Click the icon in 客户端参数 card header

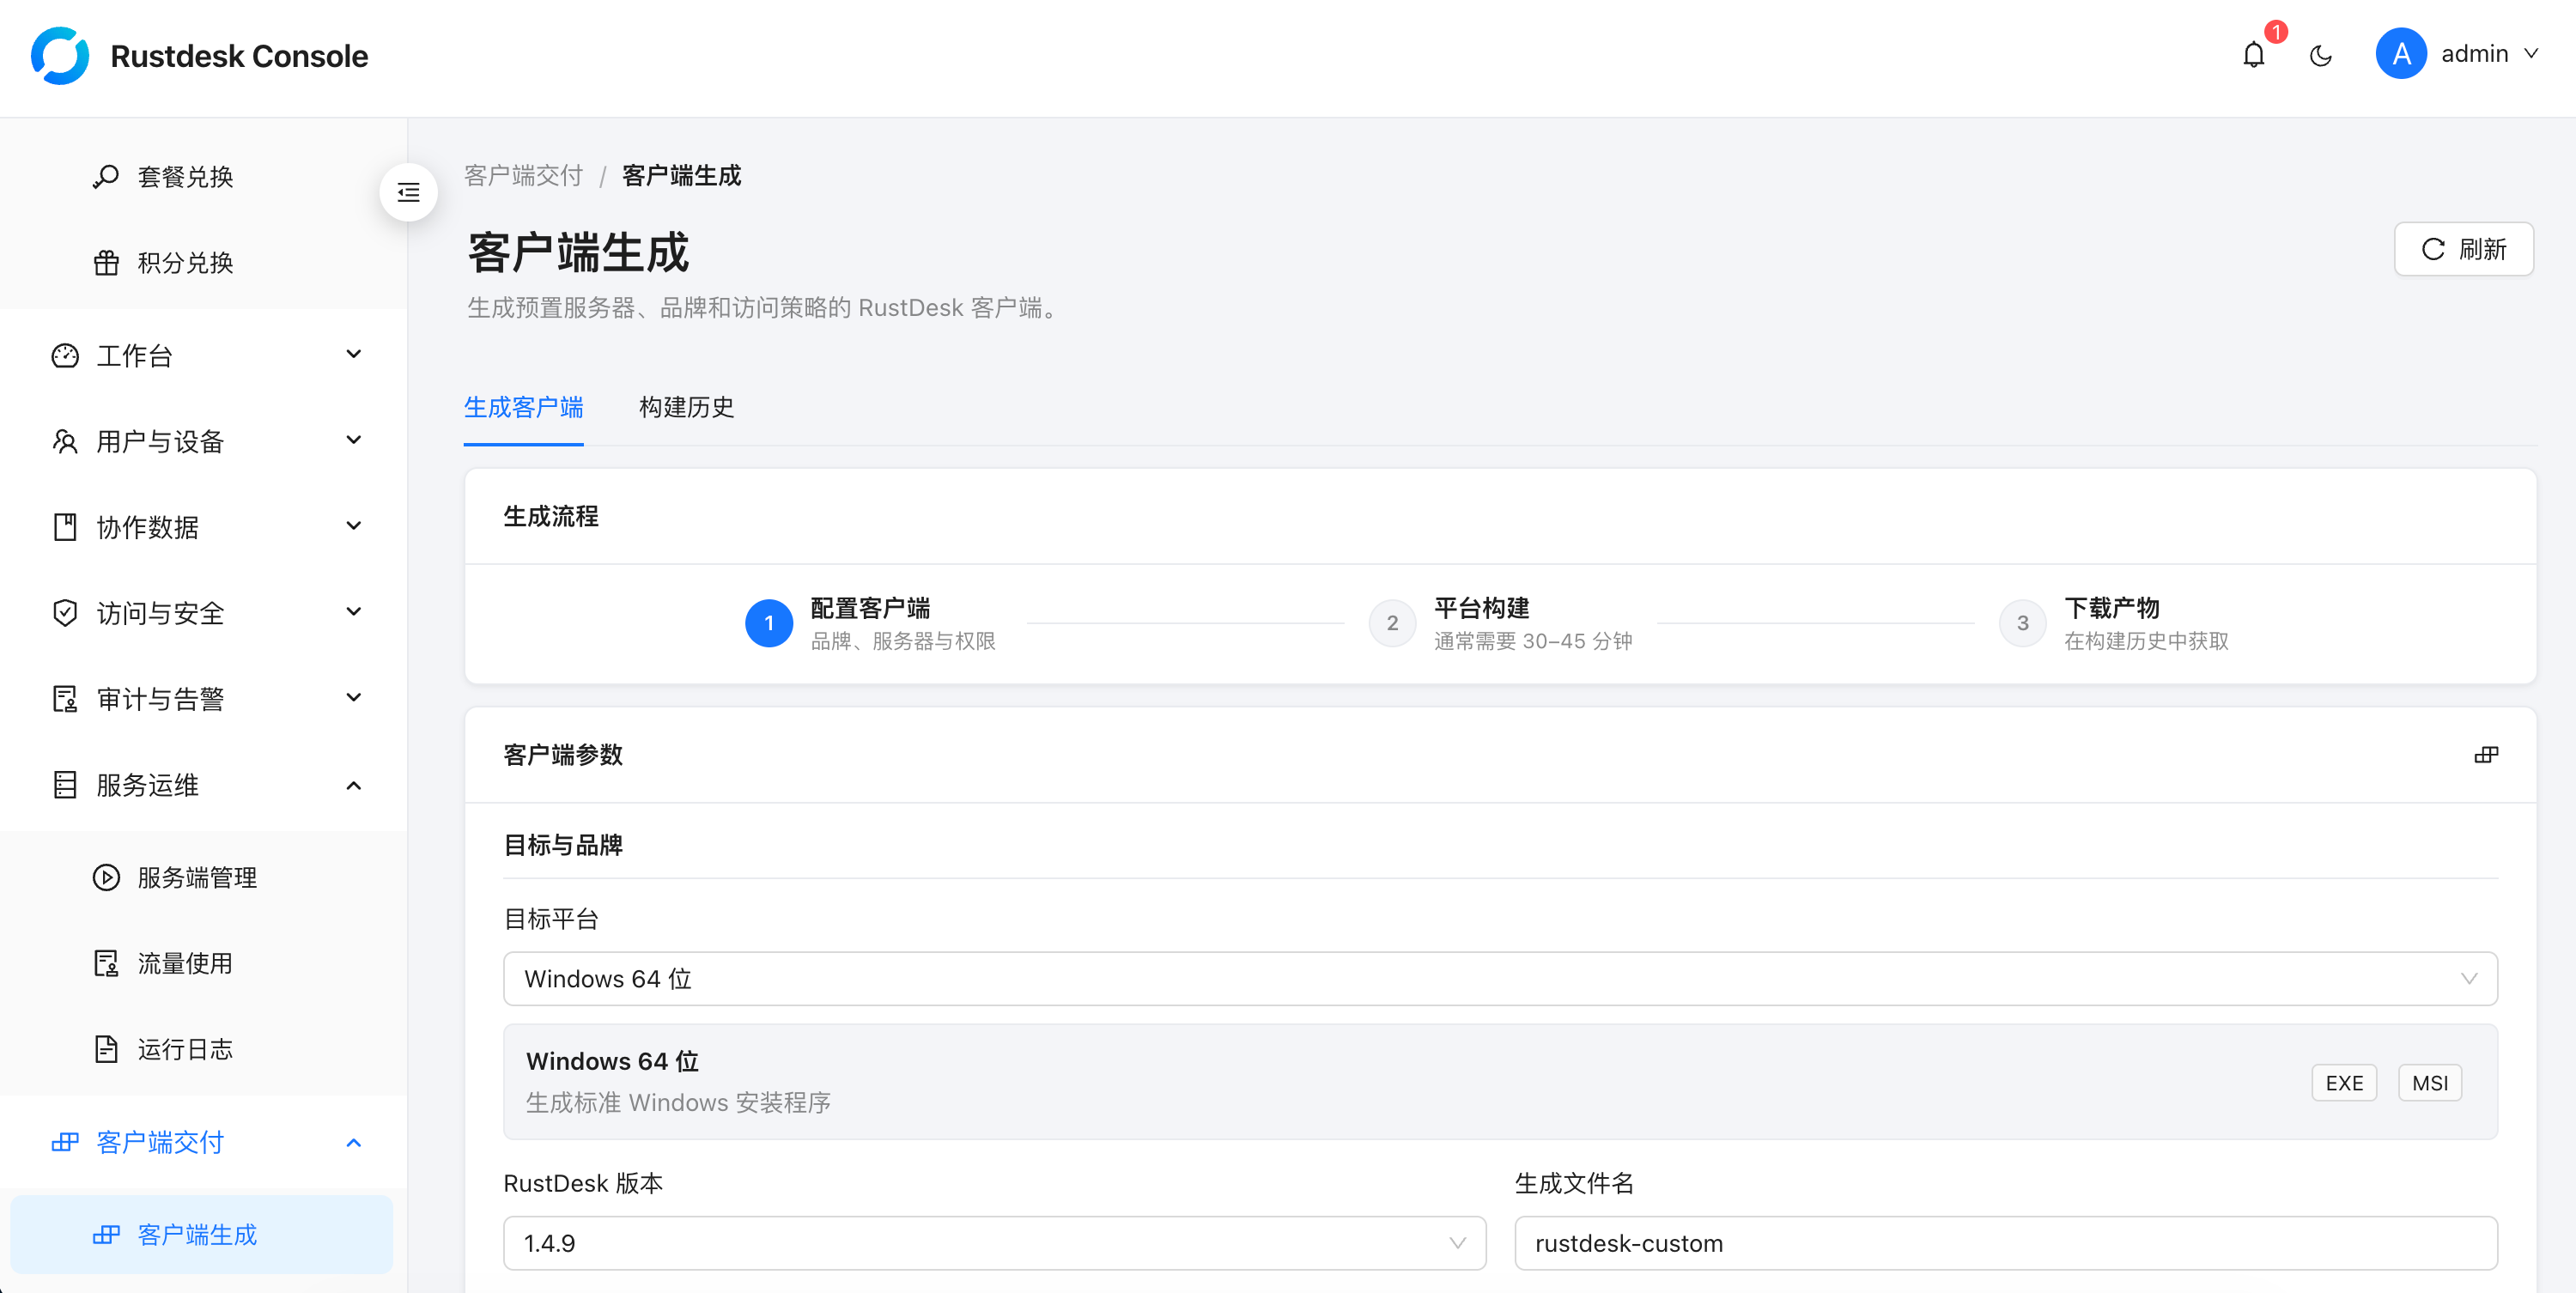[x=2486, y=755]
